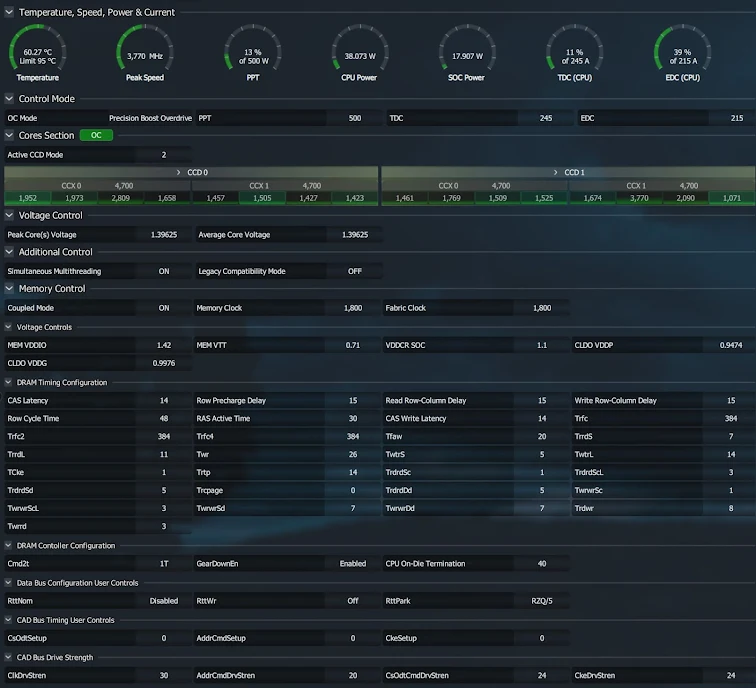This screenshot has width=756, height=688.
Task: Click the core showing 3,770 in CCD 1
Action: [x=639, y=198]
